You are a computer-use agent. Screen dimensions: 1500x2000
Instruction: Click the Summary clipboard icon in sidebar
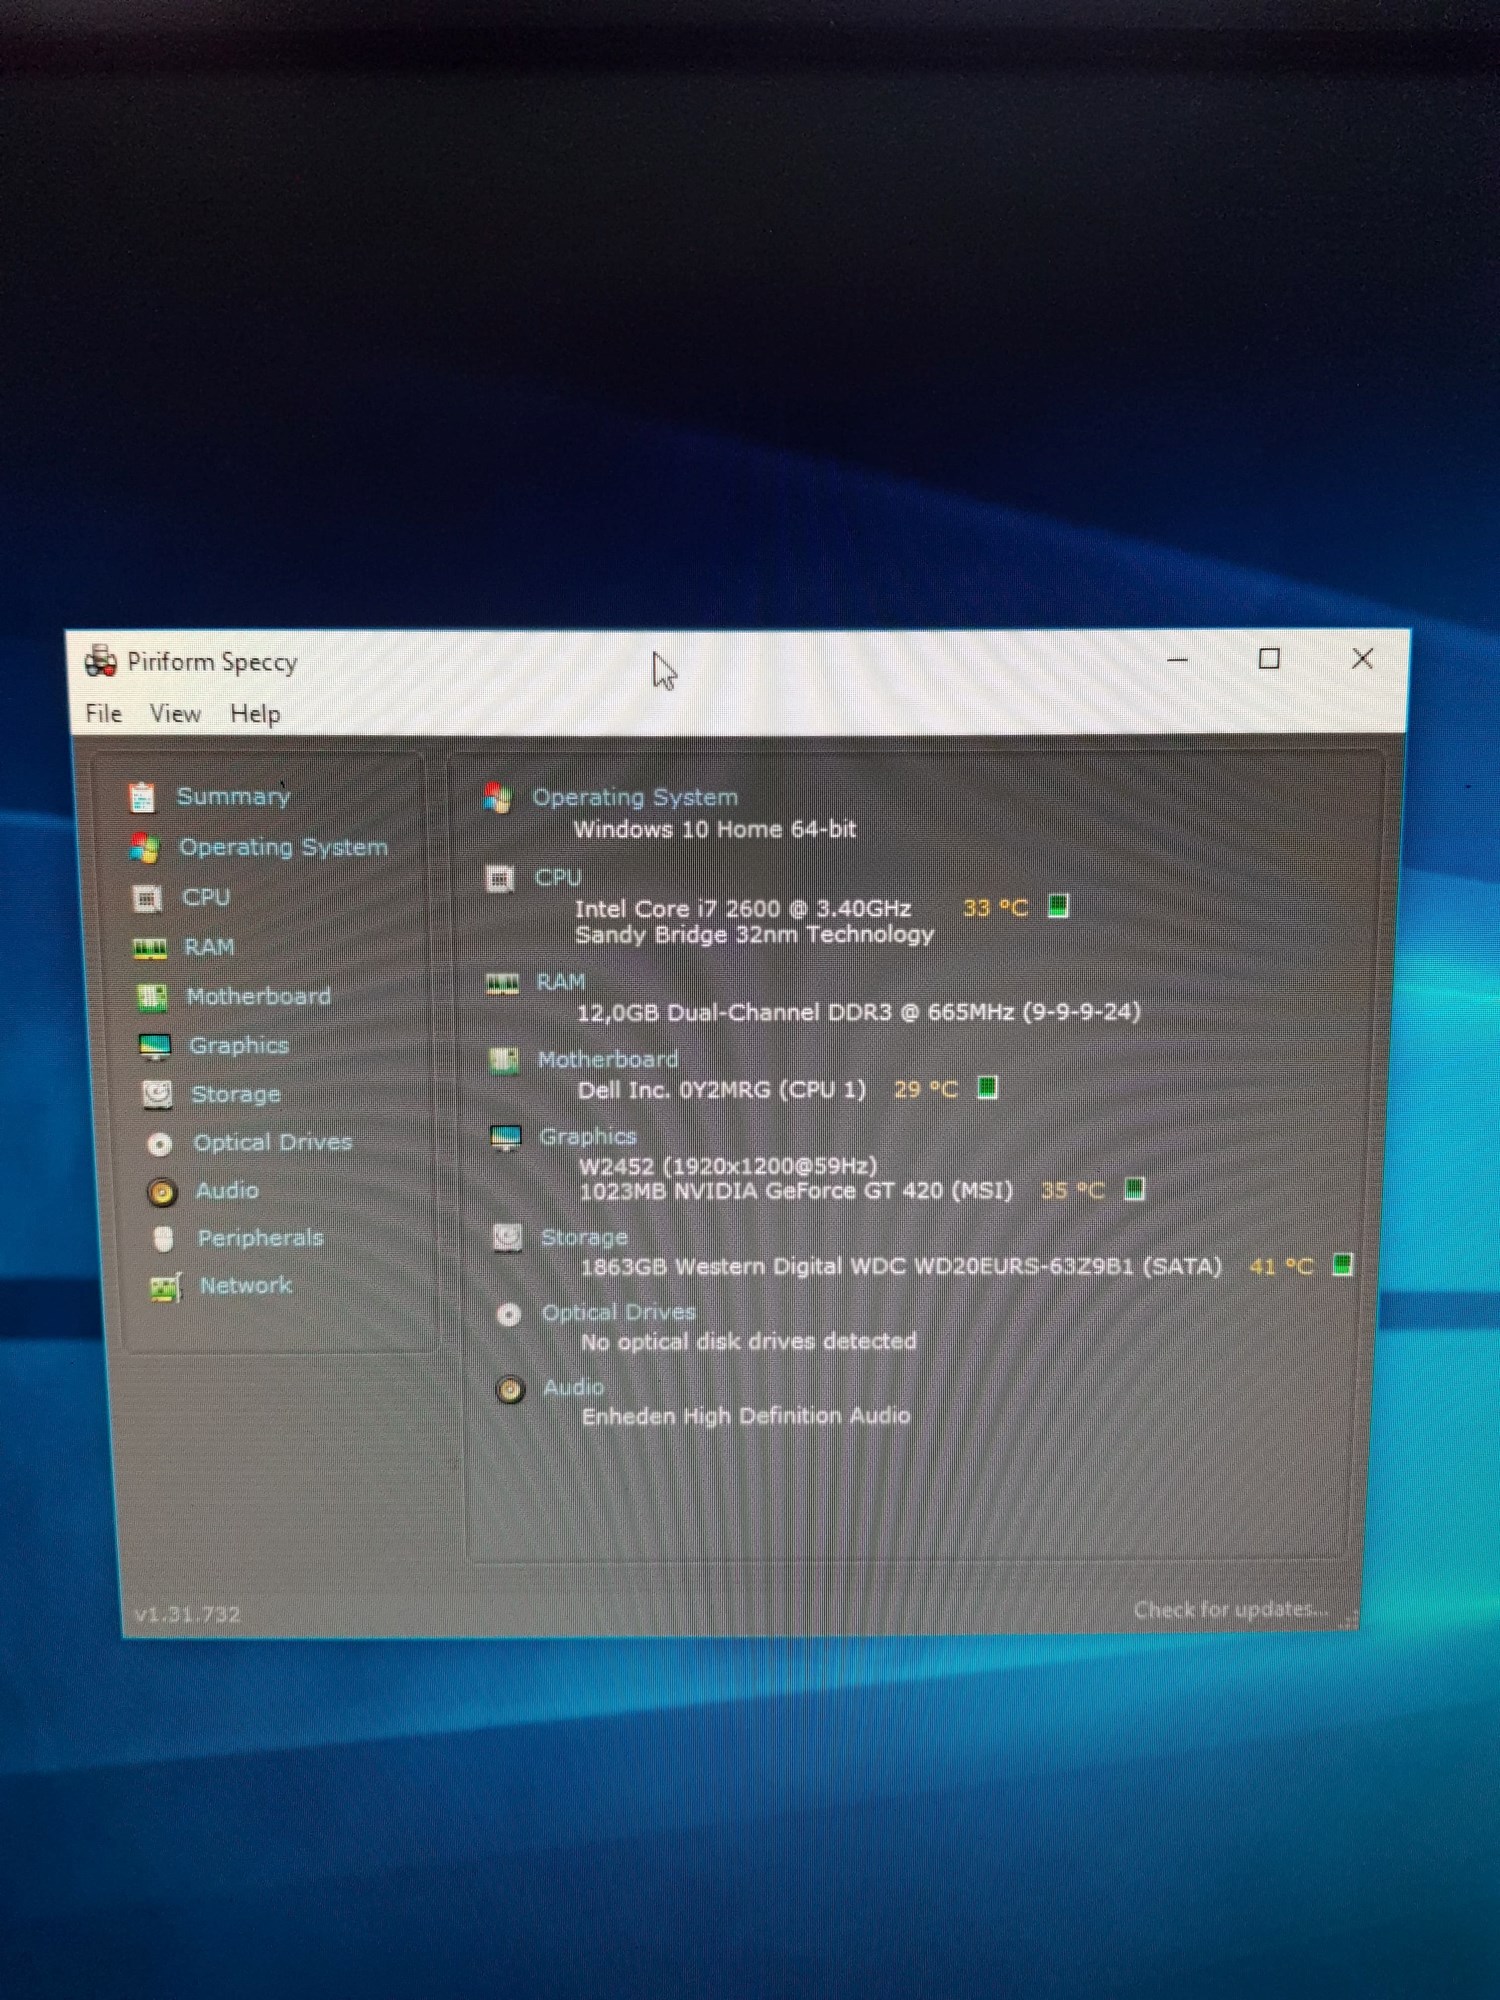coord(142,797)
